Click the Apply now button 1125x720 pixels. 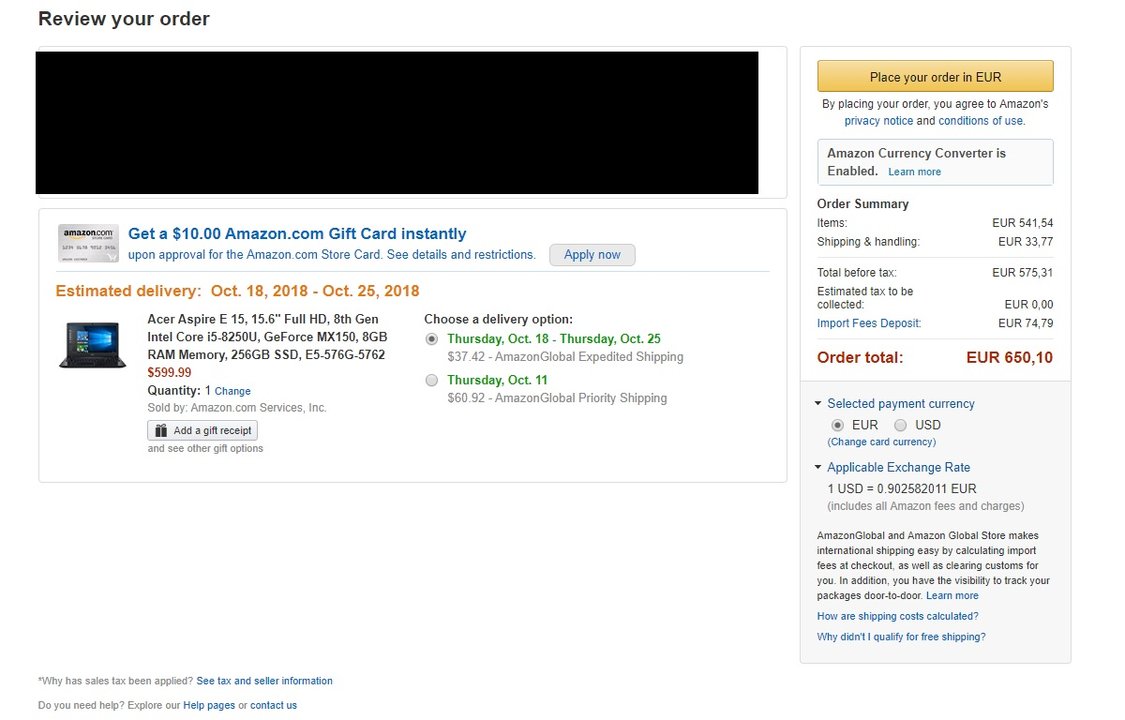click(x=592, y=255)
